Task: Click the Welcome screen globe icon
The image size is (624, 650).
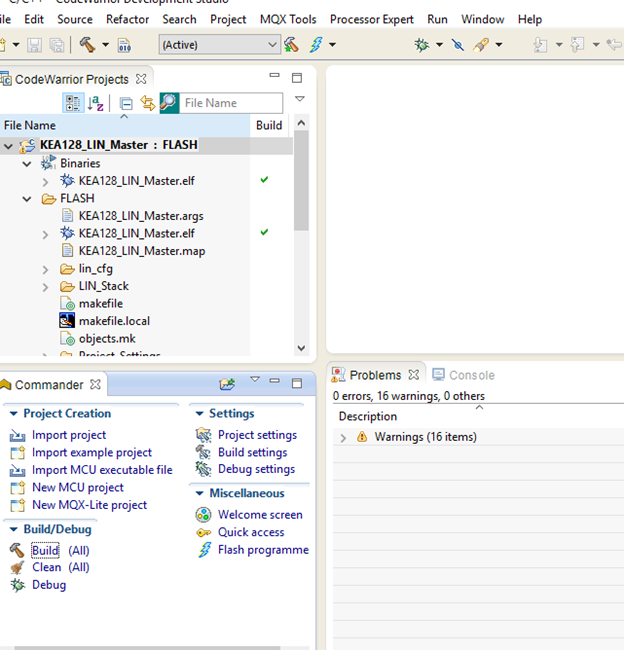Action: (x=204, y=515)
